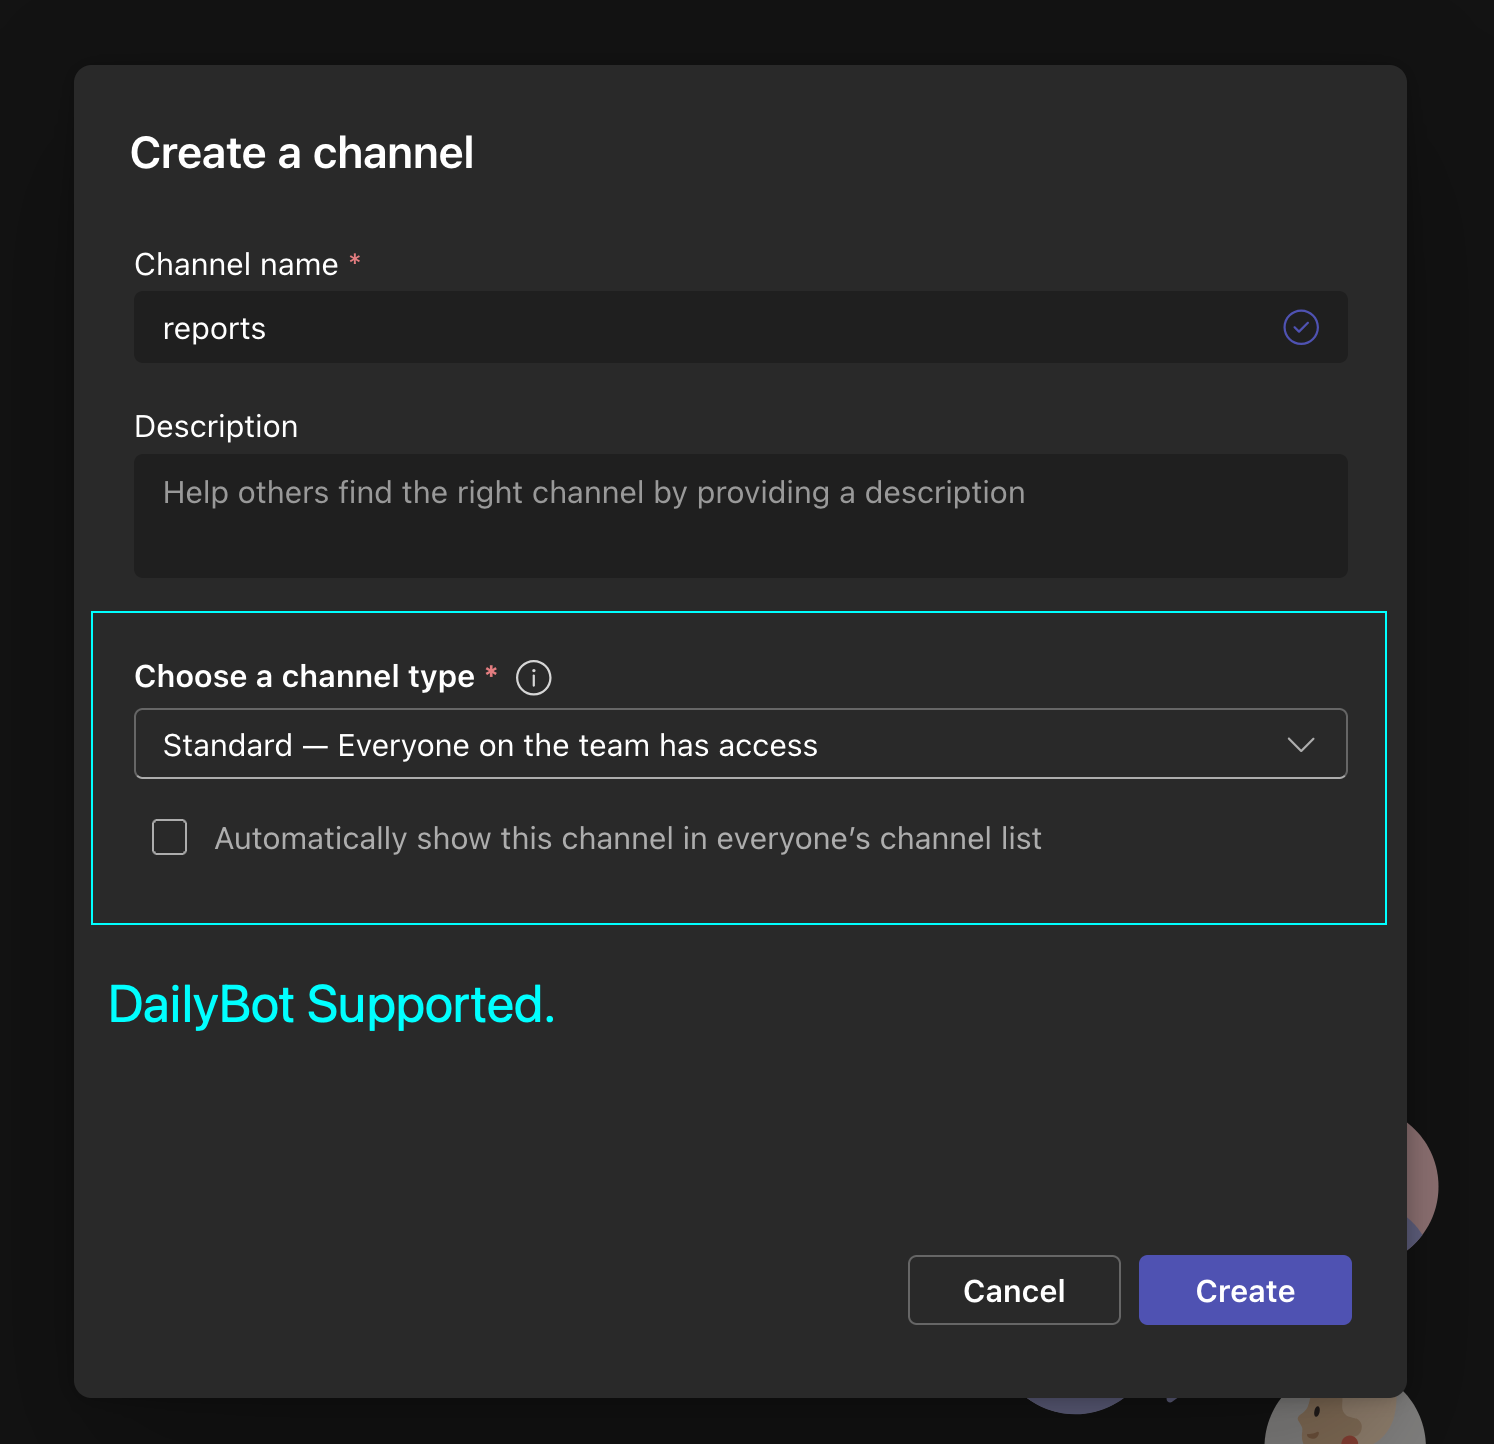Click the validation checkmark icon in Channel name
The image size is (1494, 1444).
click(1300, 327)
